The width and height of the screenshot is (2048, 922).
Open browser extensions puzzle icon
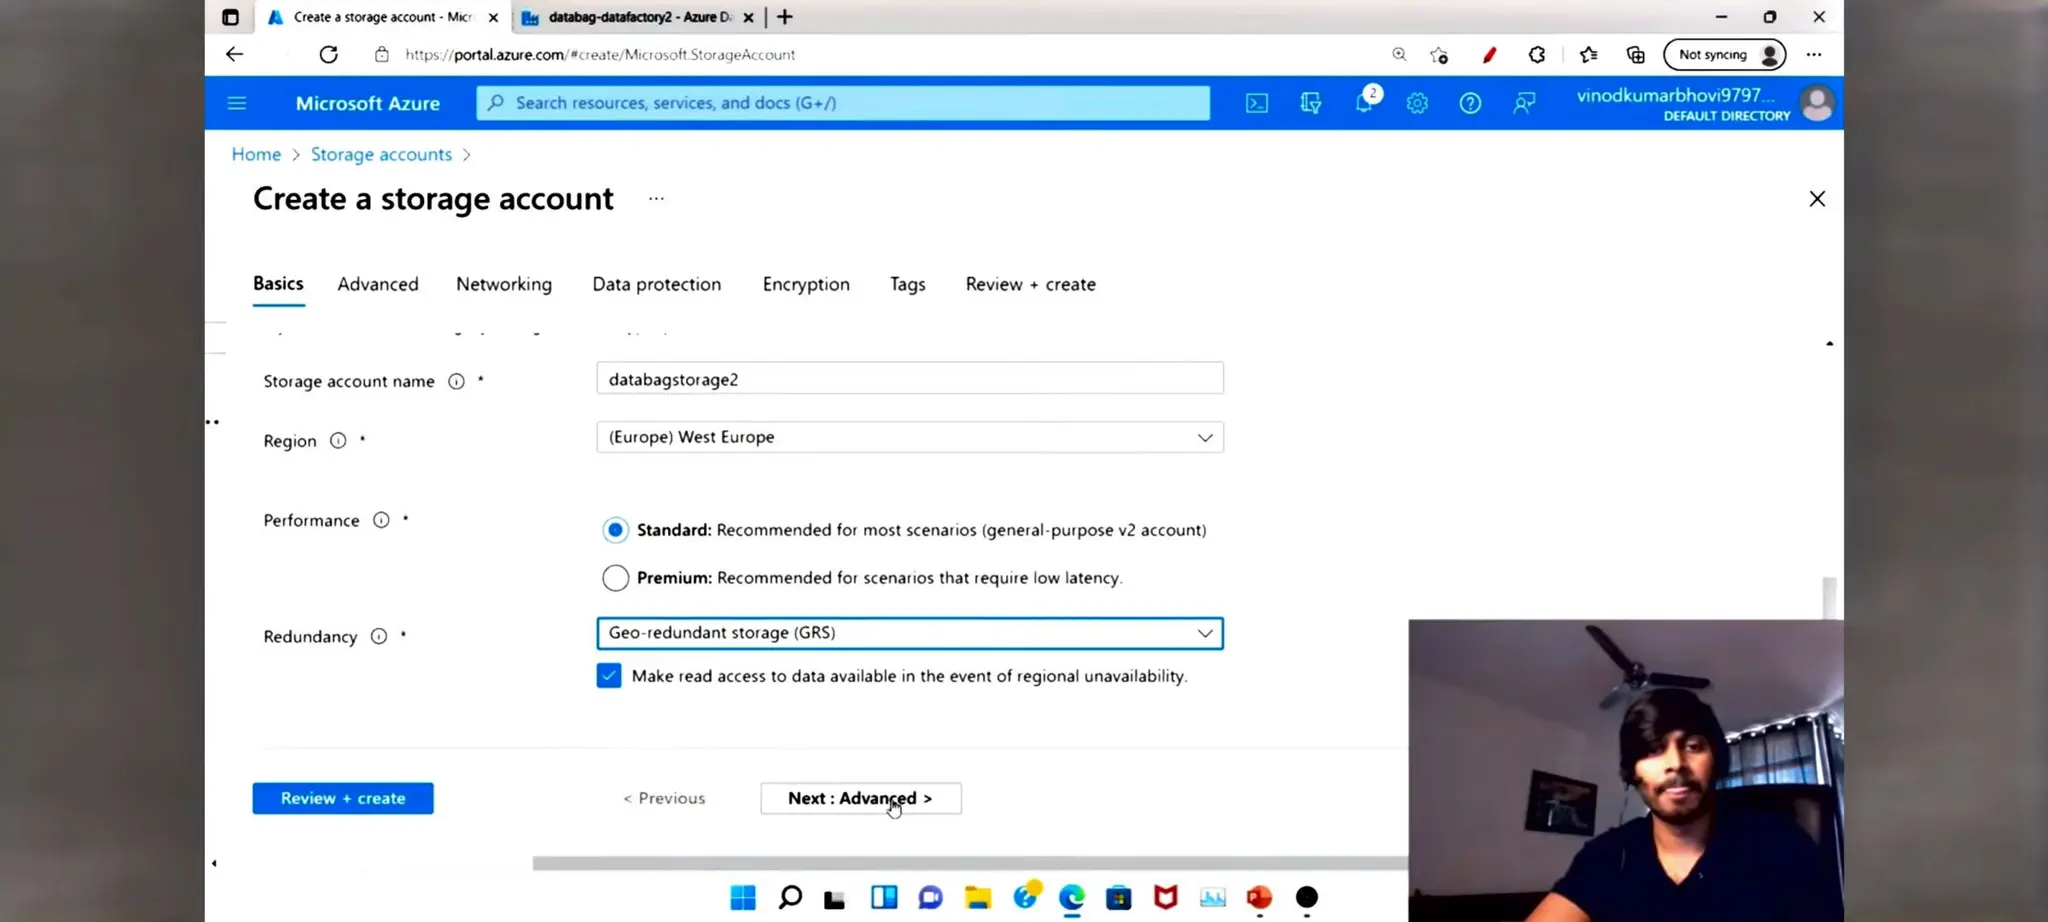click(x=1537, y=54)
